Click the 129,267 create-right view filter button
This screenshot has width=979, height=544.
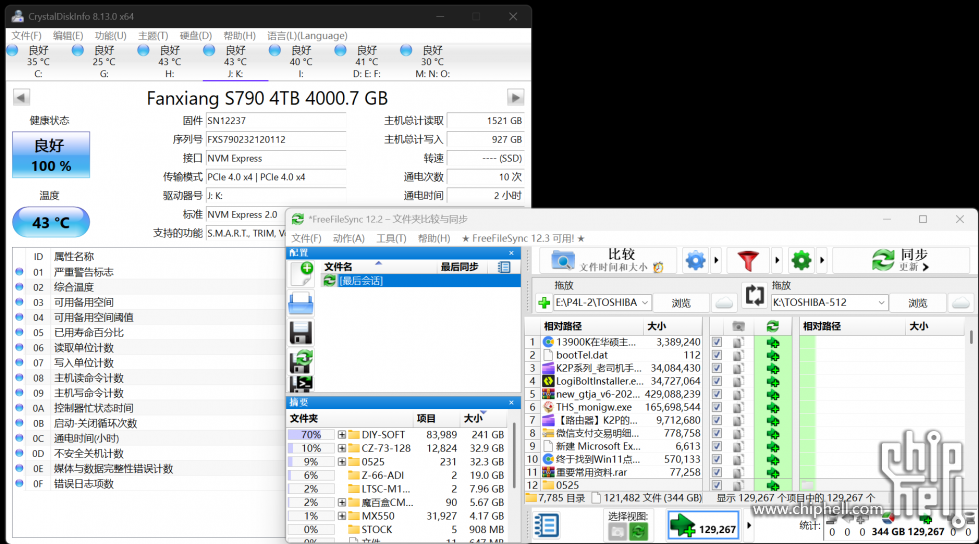pos(704,526)
